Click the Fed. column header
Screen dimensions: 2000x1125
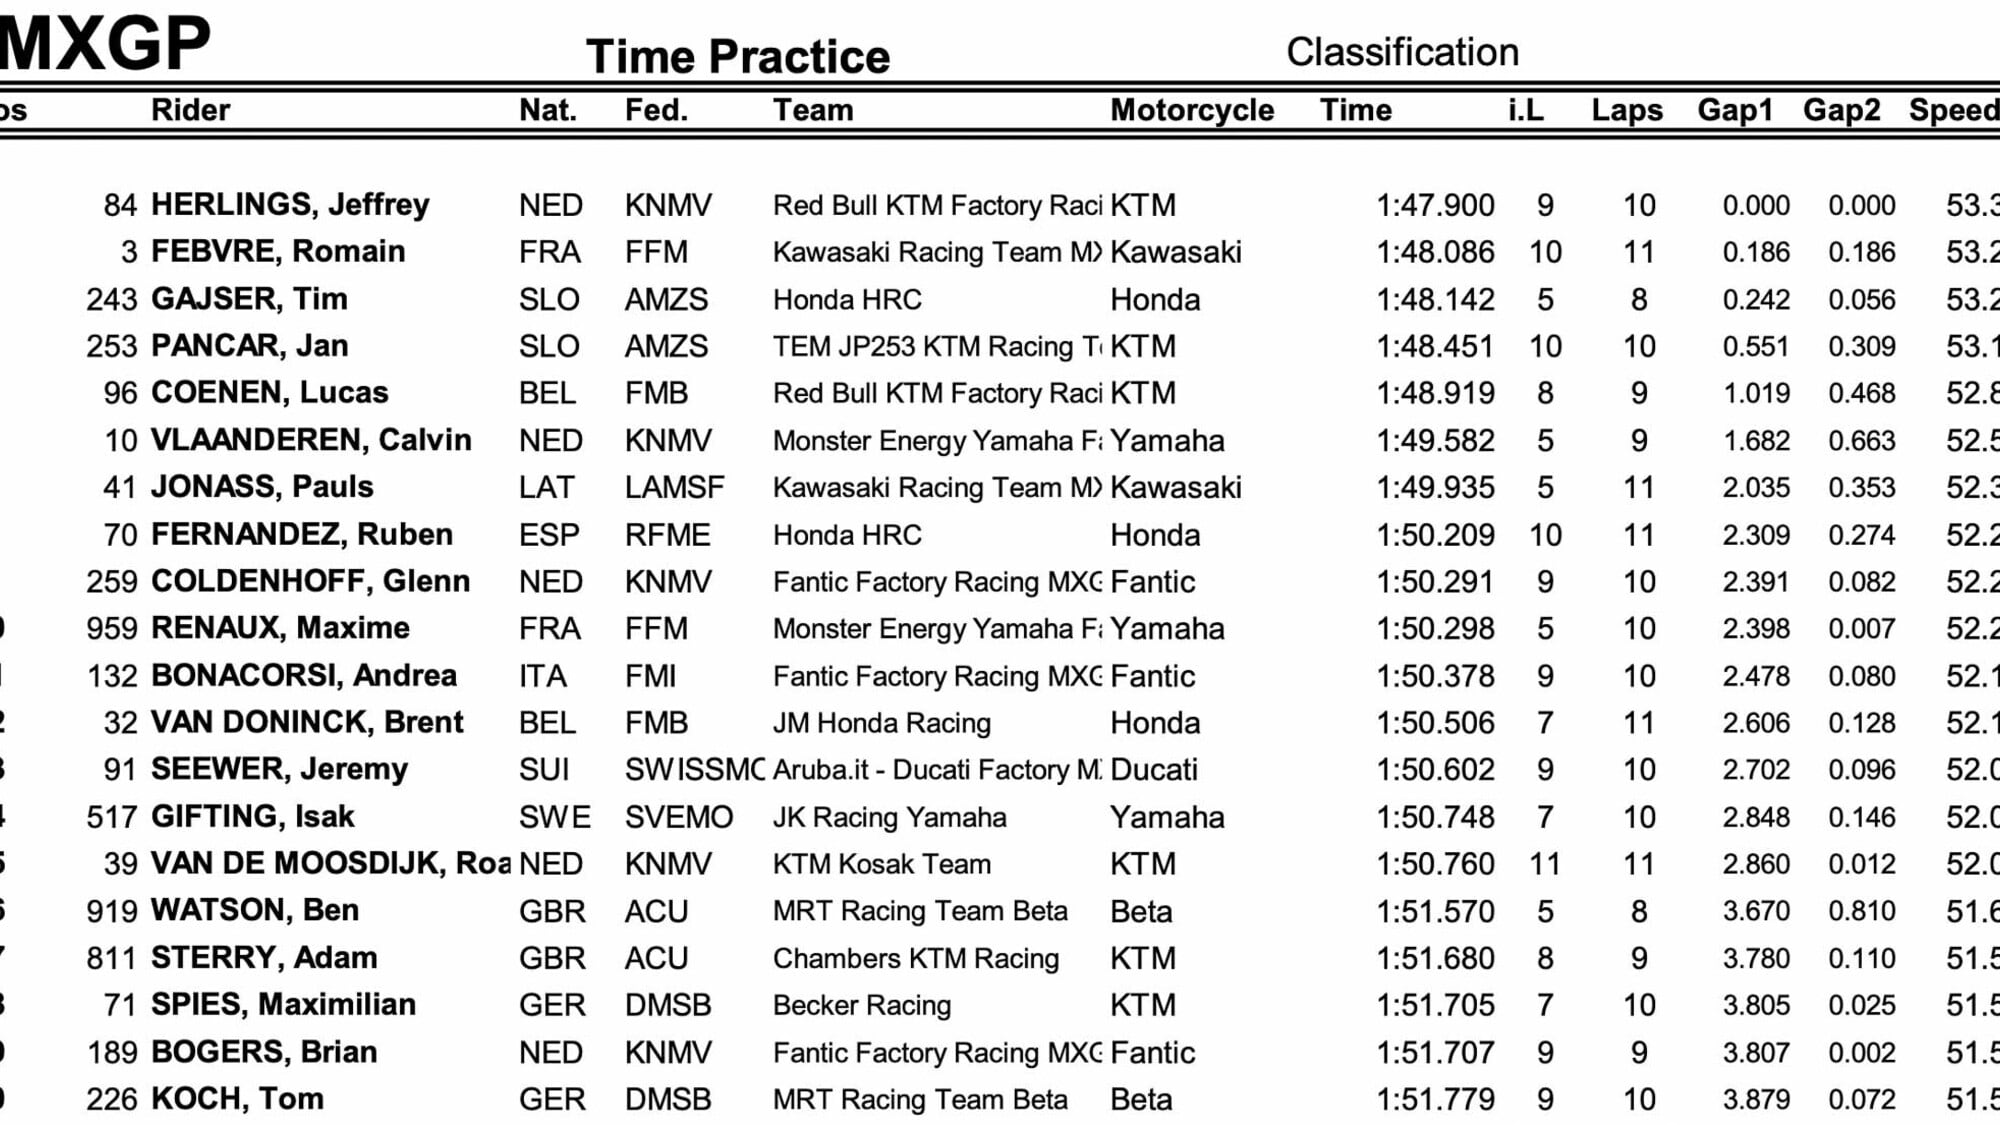point(656,110)
